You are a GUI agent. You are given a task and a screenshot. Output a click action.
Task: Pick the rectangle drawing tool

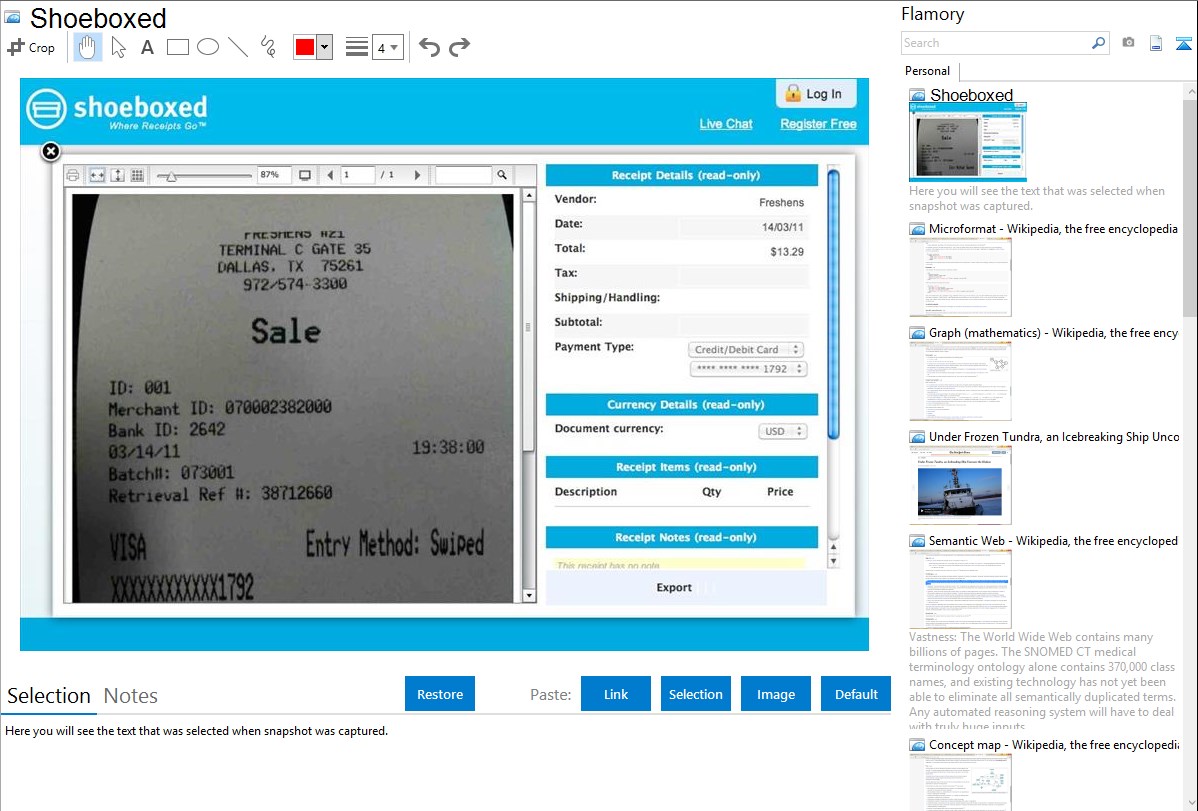point(177,47)
